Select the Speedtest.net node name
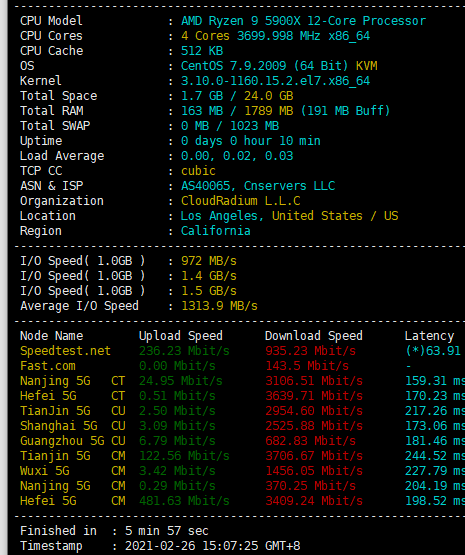Image resolution: width=465 pixels, height=555 pixels. point(65,351)
